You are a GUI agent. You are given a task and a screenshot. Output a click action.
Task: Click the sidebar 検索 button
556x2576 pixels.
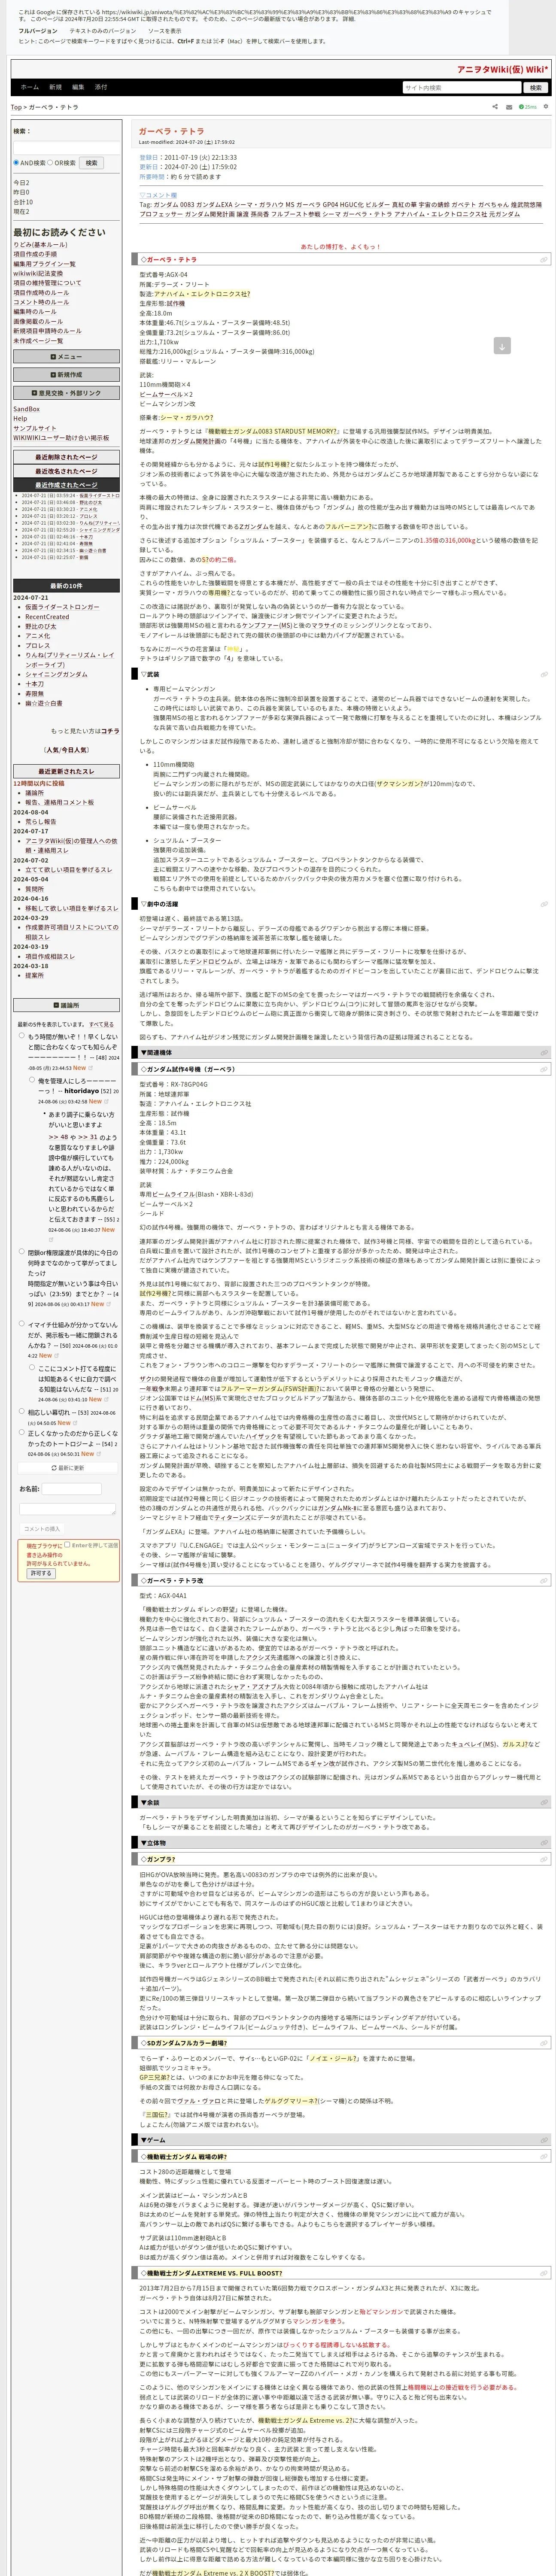(91, 163)
